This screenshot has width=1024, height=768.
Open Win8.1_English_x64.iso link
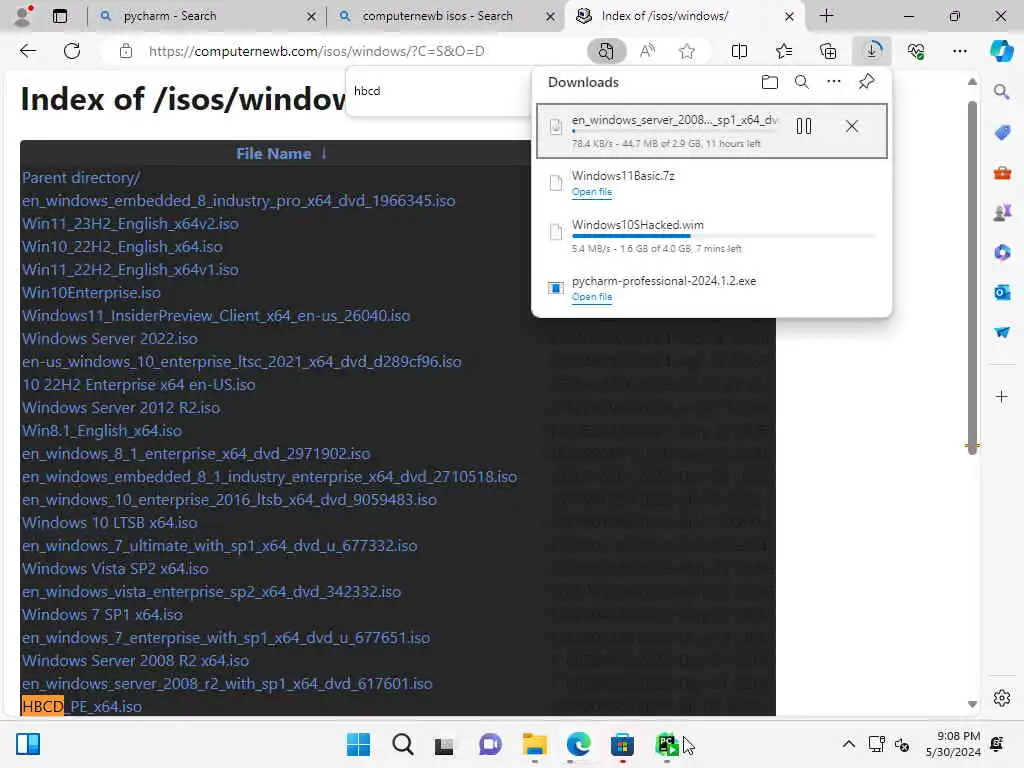102,430
